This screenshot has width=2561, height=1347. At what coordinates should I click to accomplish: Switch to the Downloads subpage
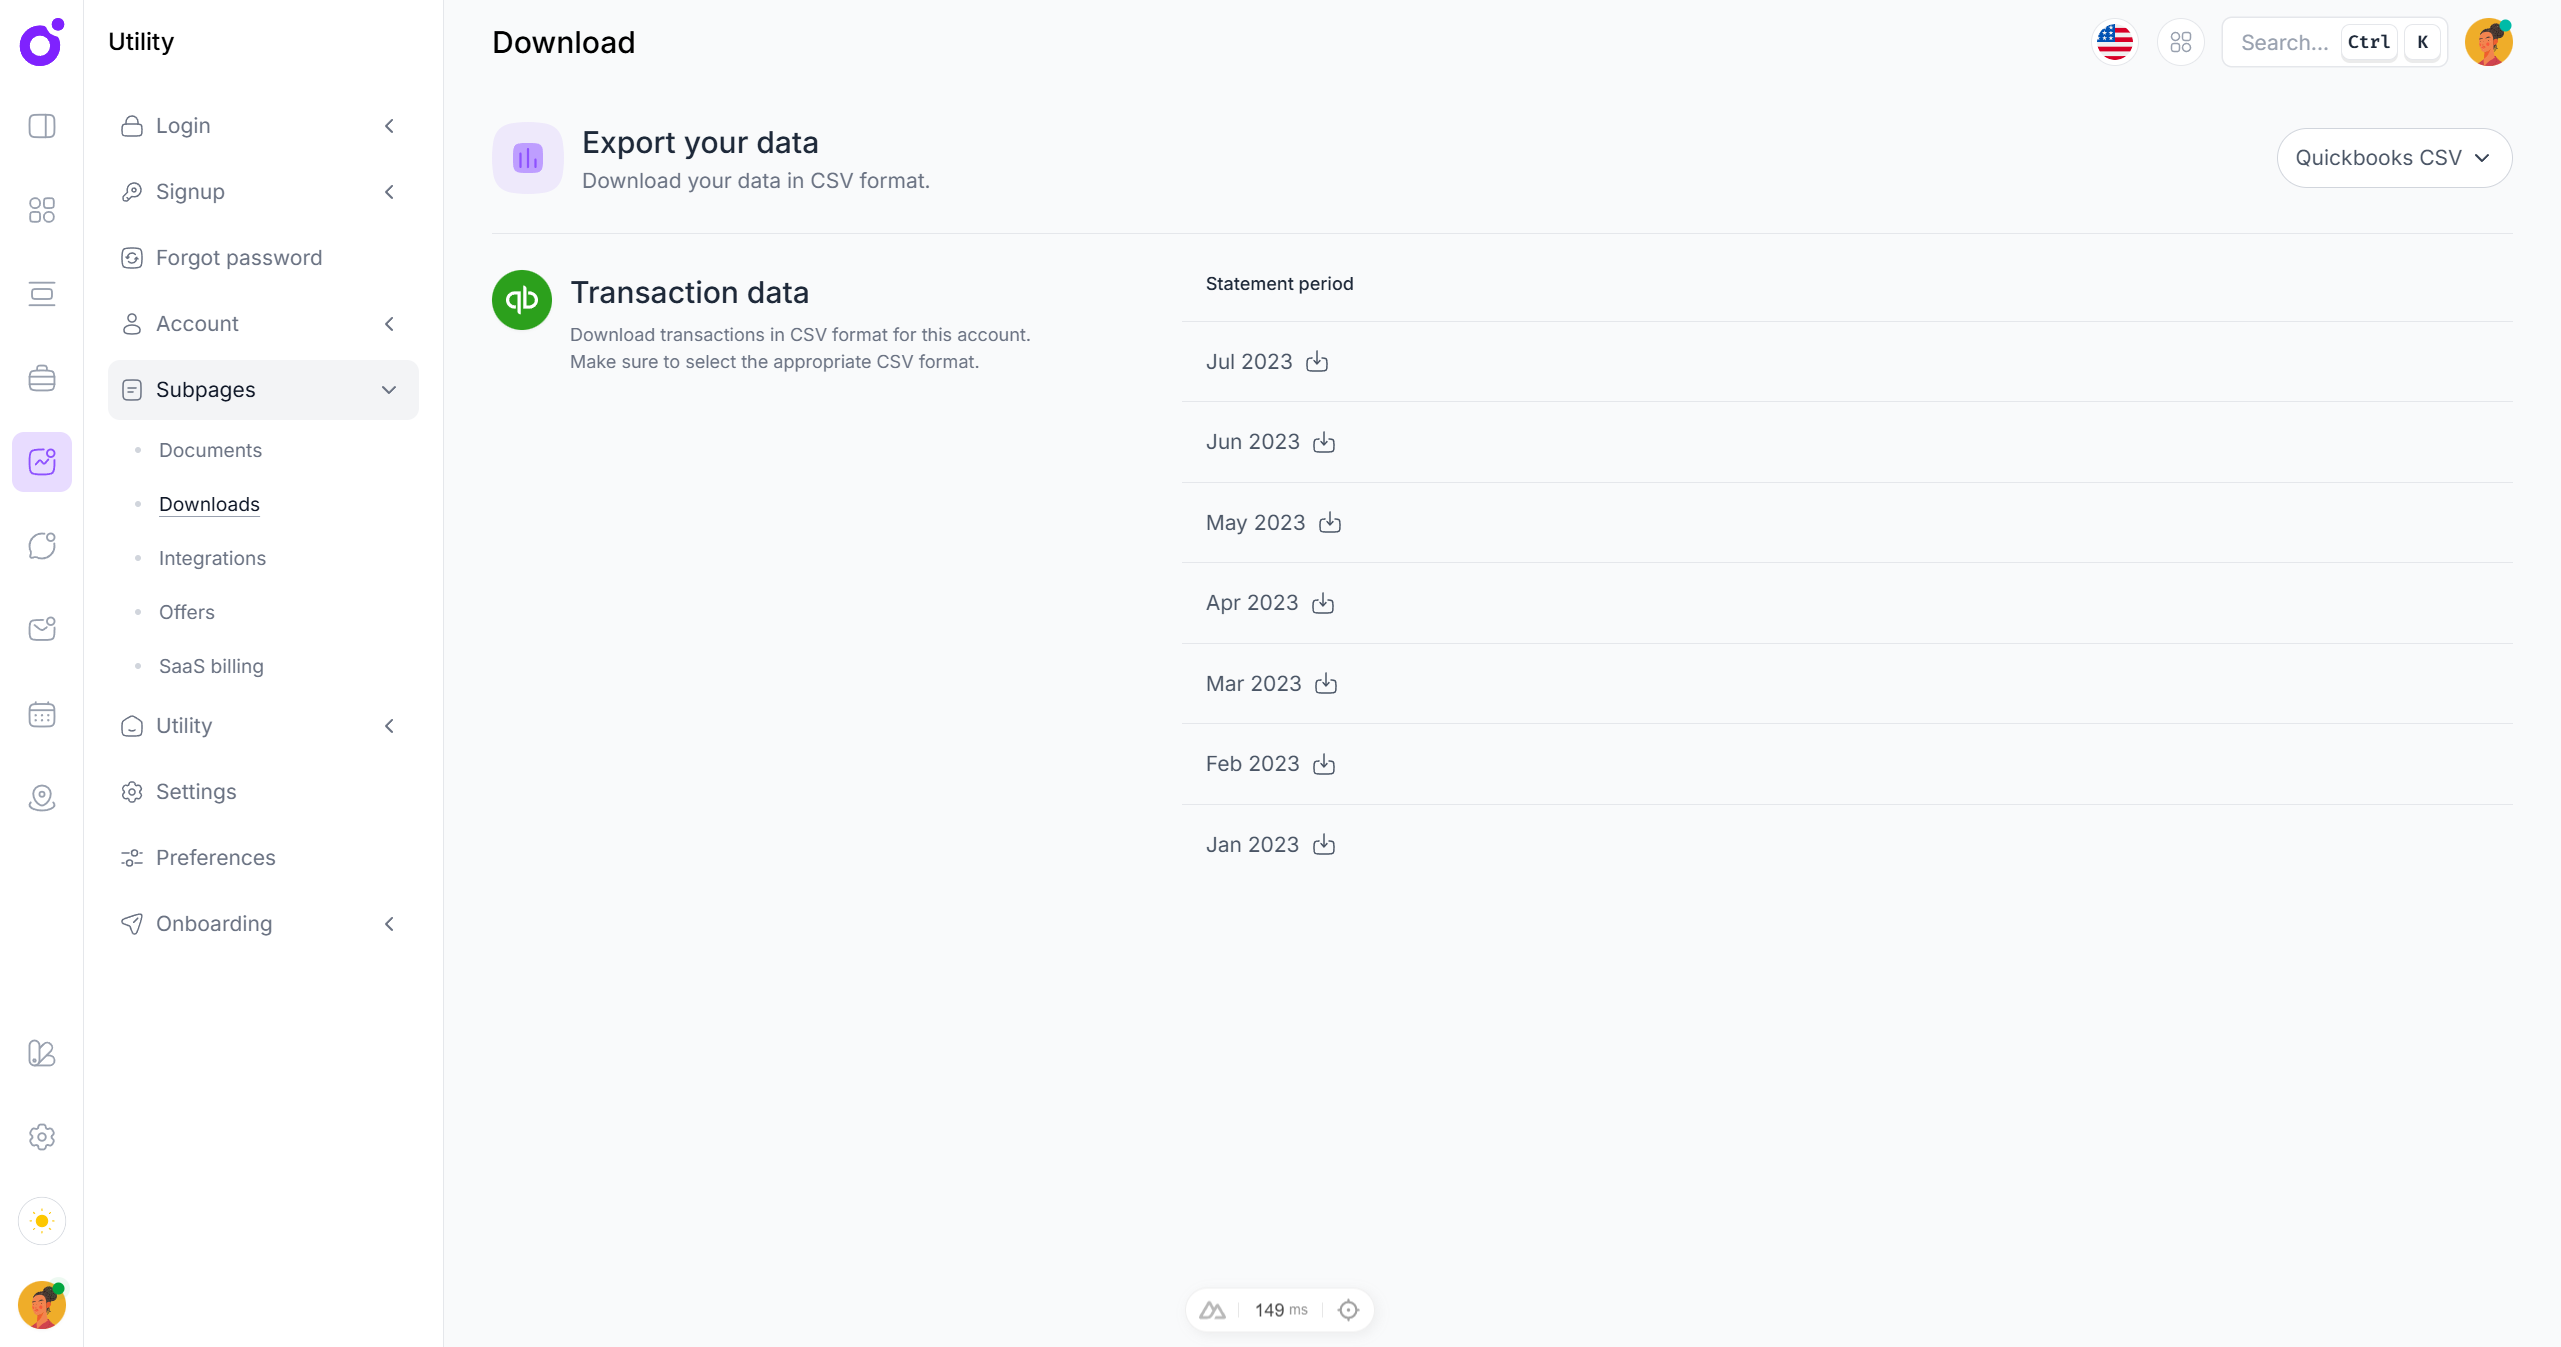[208, 504]
